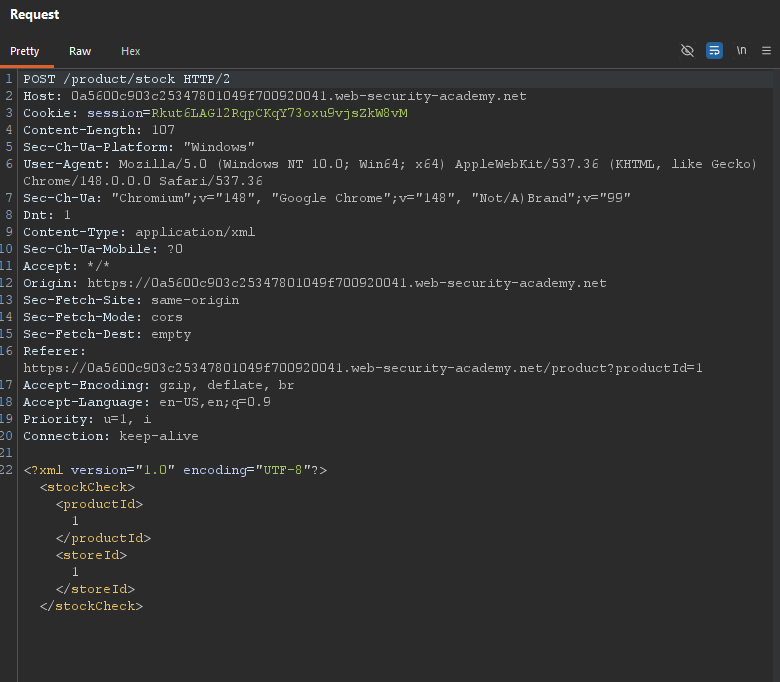The image size is (780, 682).
Task: Click the Referer header name
Action: 54,351
